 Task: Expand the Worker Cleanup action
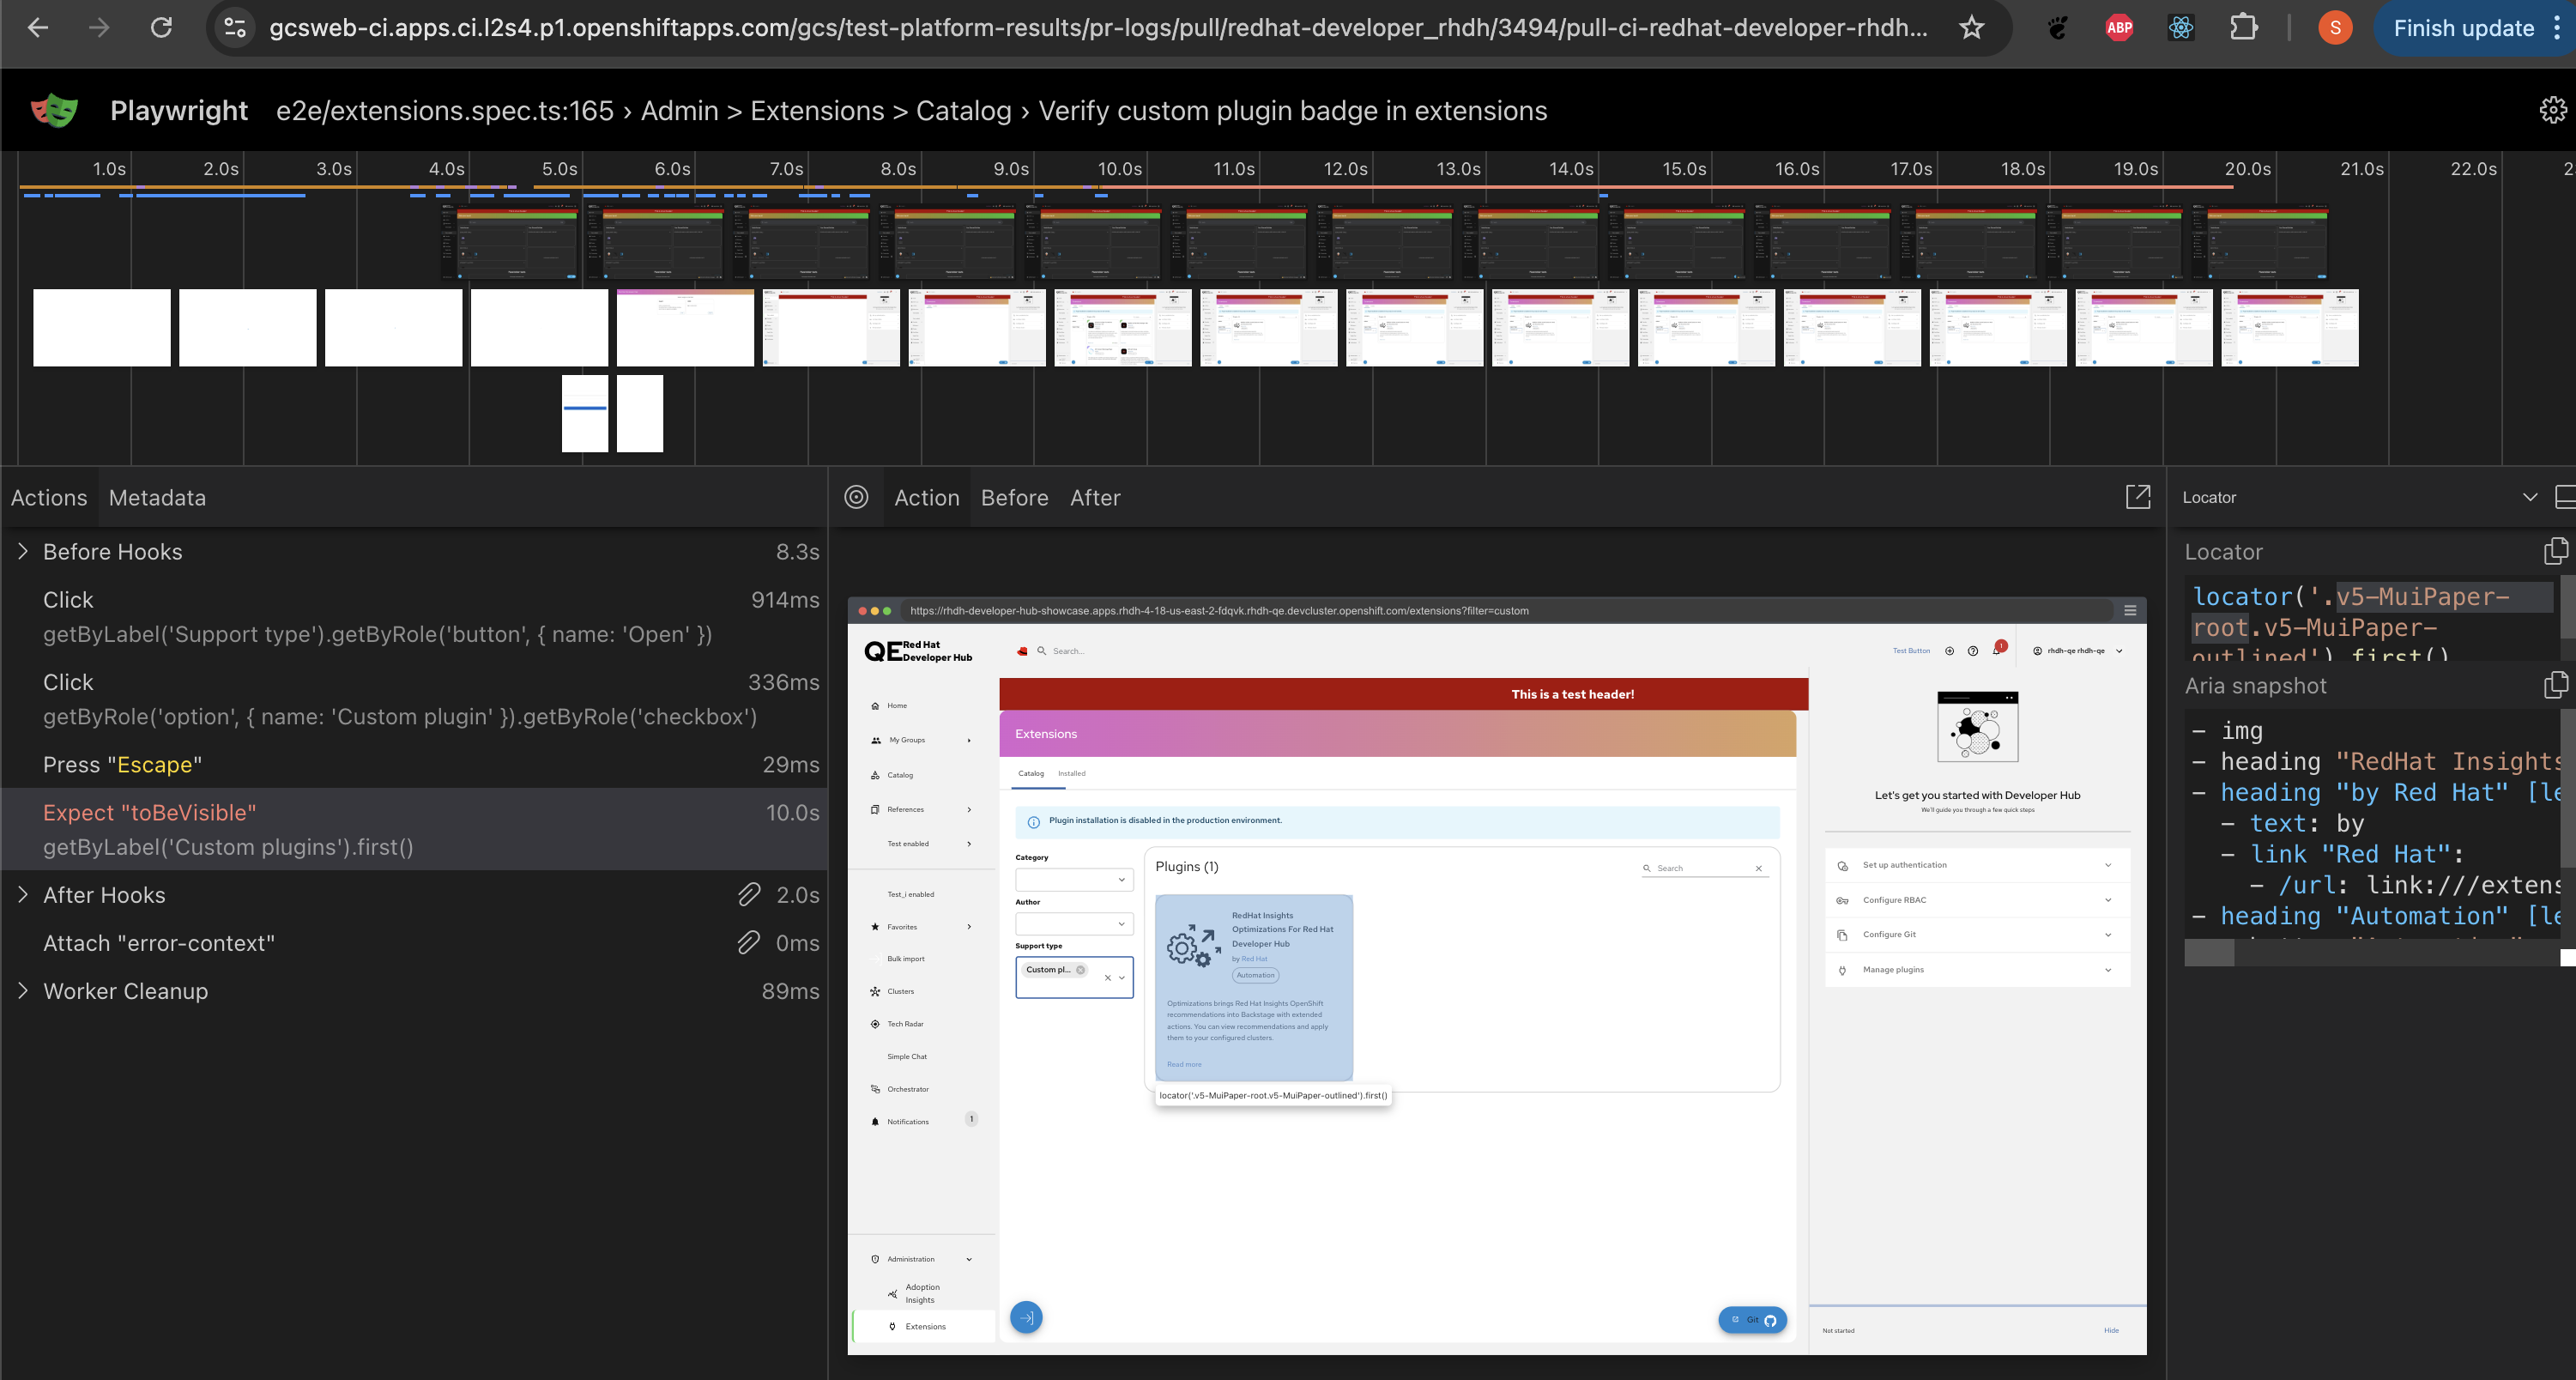pyautogui.click(x=23, y=991)
